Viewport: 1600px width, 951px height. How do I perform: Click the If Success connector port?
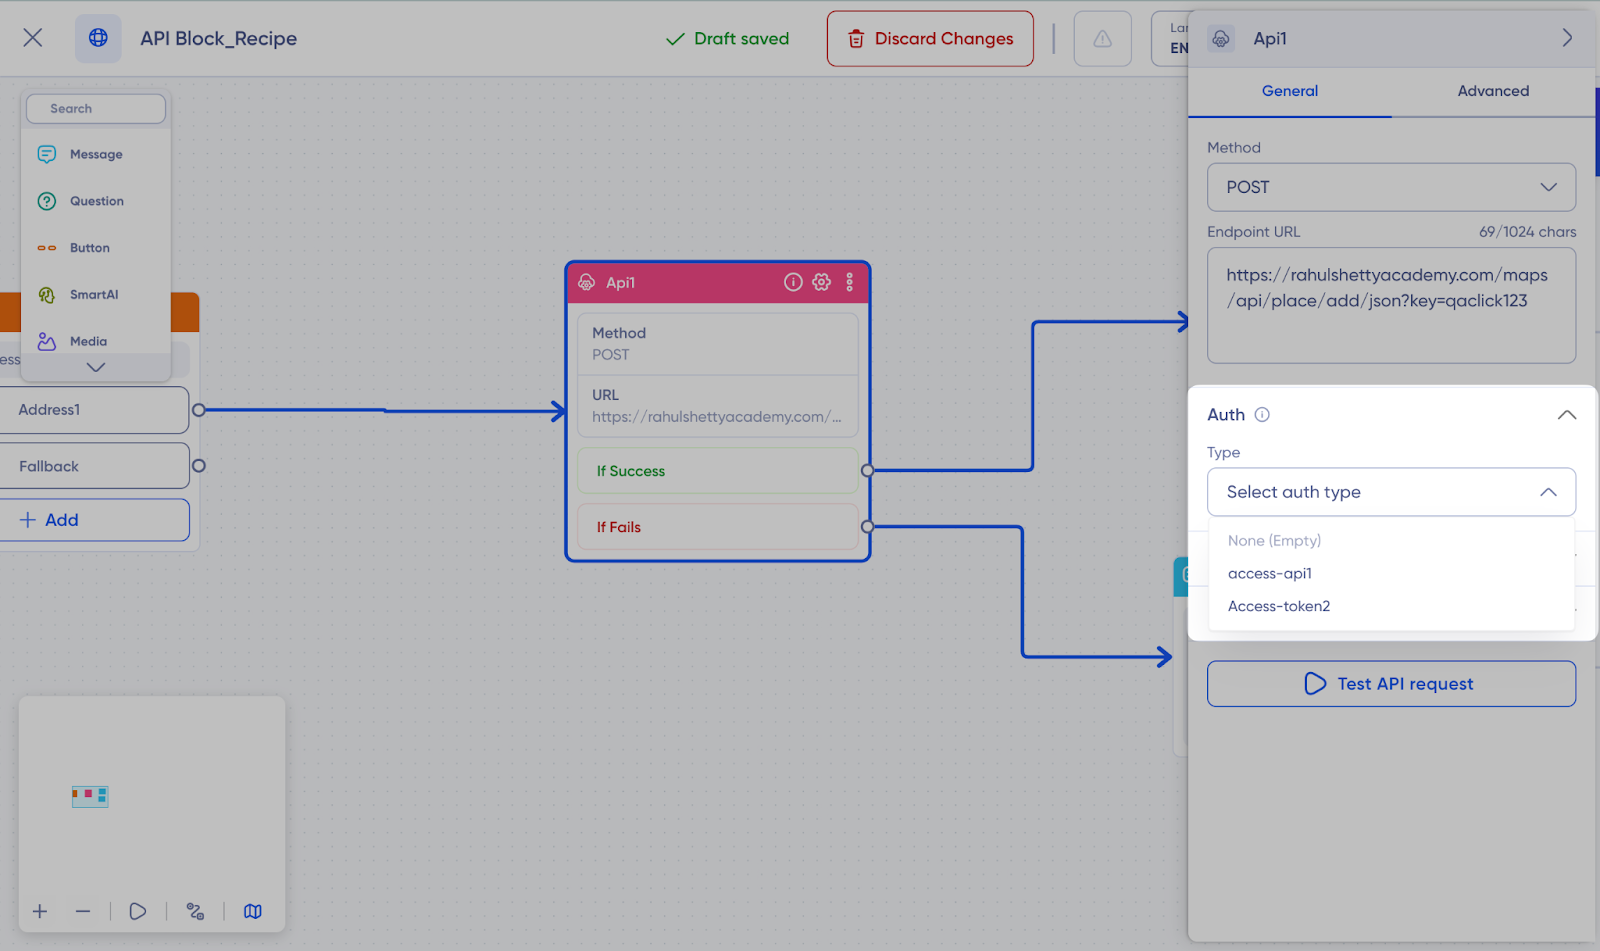pyautogui.click(x=867, y=470)
